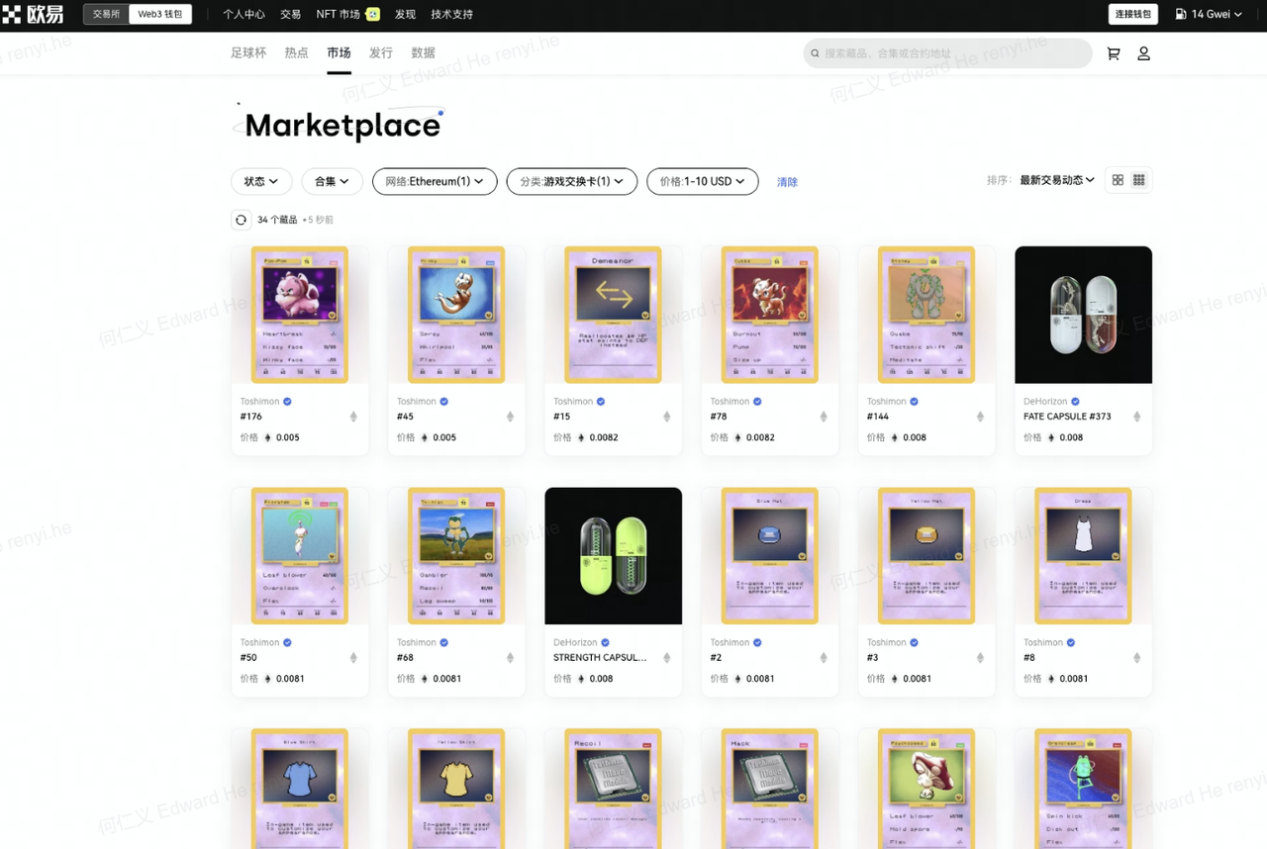
Task: Click the Ethereum icon on card #50
Action: 353,658
